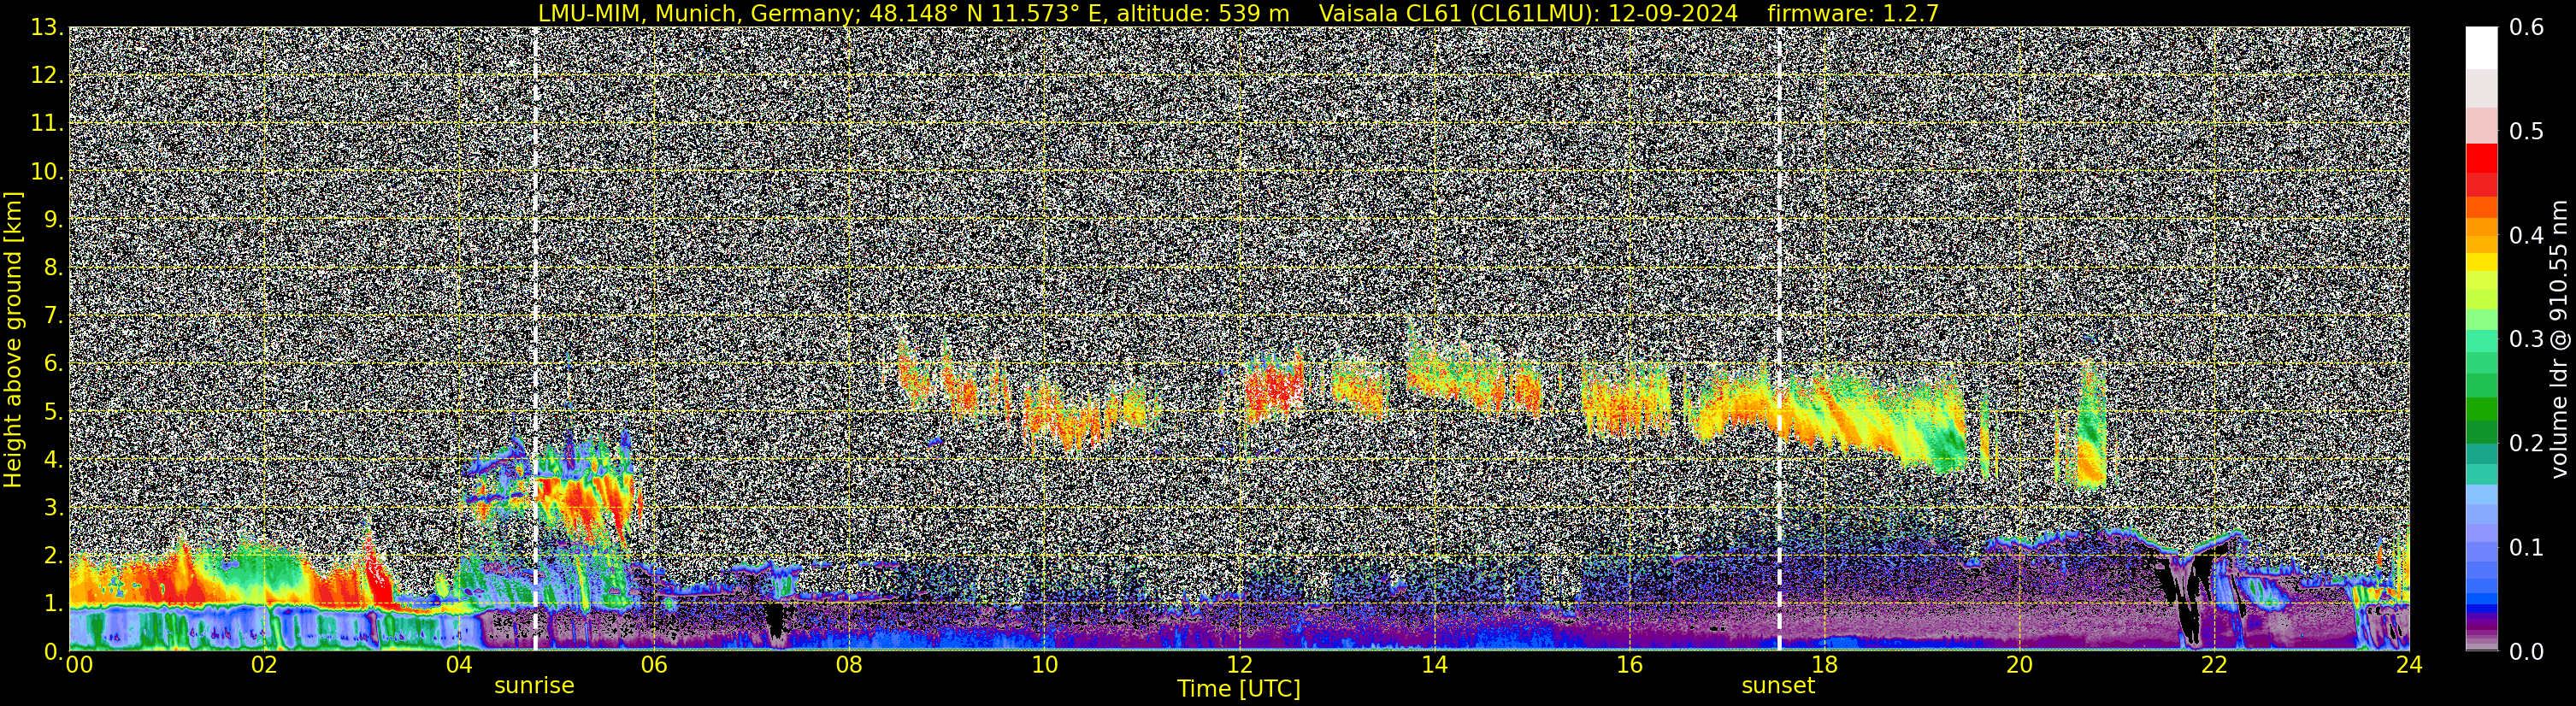2576x706 pixels.
Task: Click the time axis tick label 04
Action: click(459, 666)
